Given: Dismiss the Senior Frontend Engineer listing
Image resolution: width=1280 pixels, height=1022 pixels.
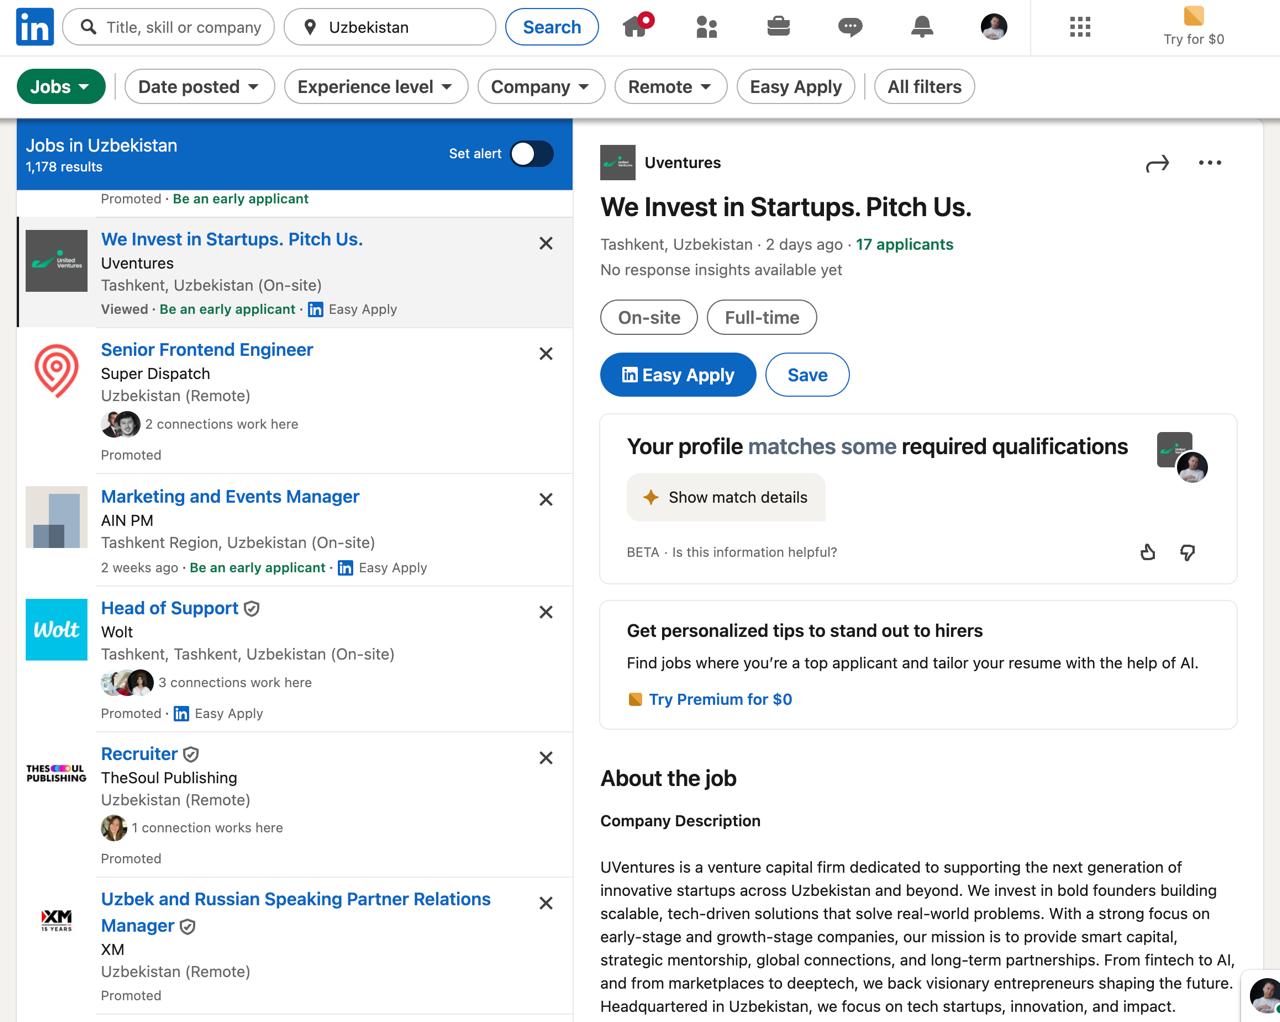Looking at the screenshot, I should [546, 353].
